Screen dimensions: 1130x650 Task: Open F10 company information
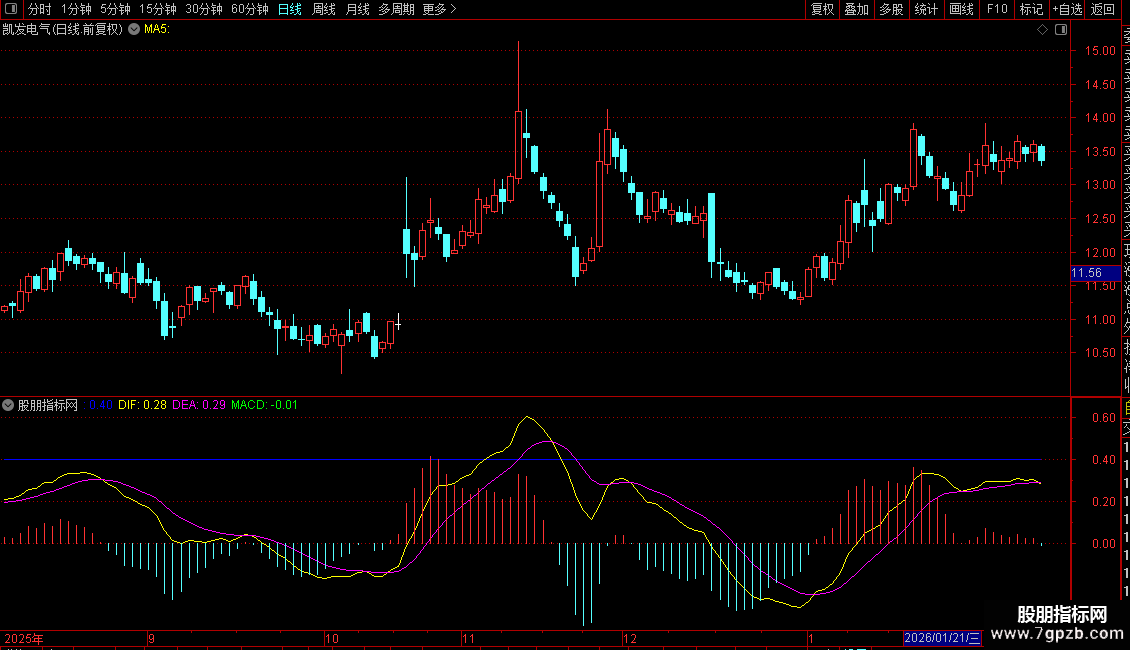point(996,9)
